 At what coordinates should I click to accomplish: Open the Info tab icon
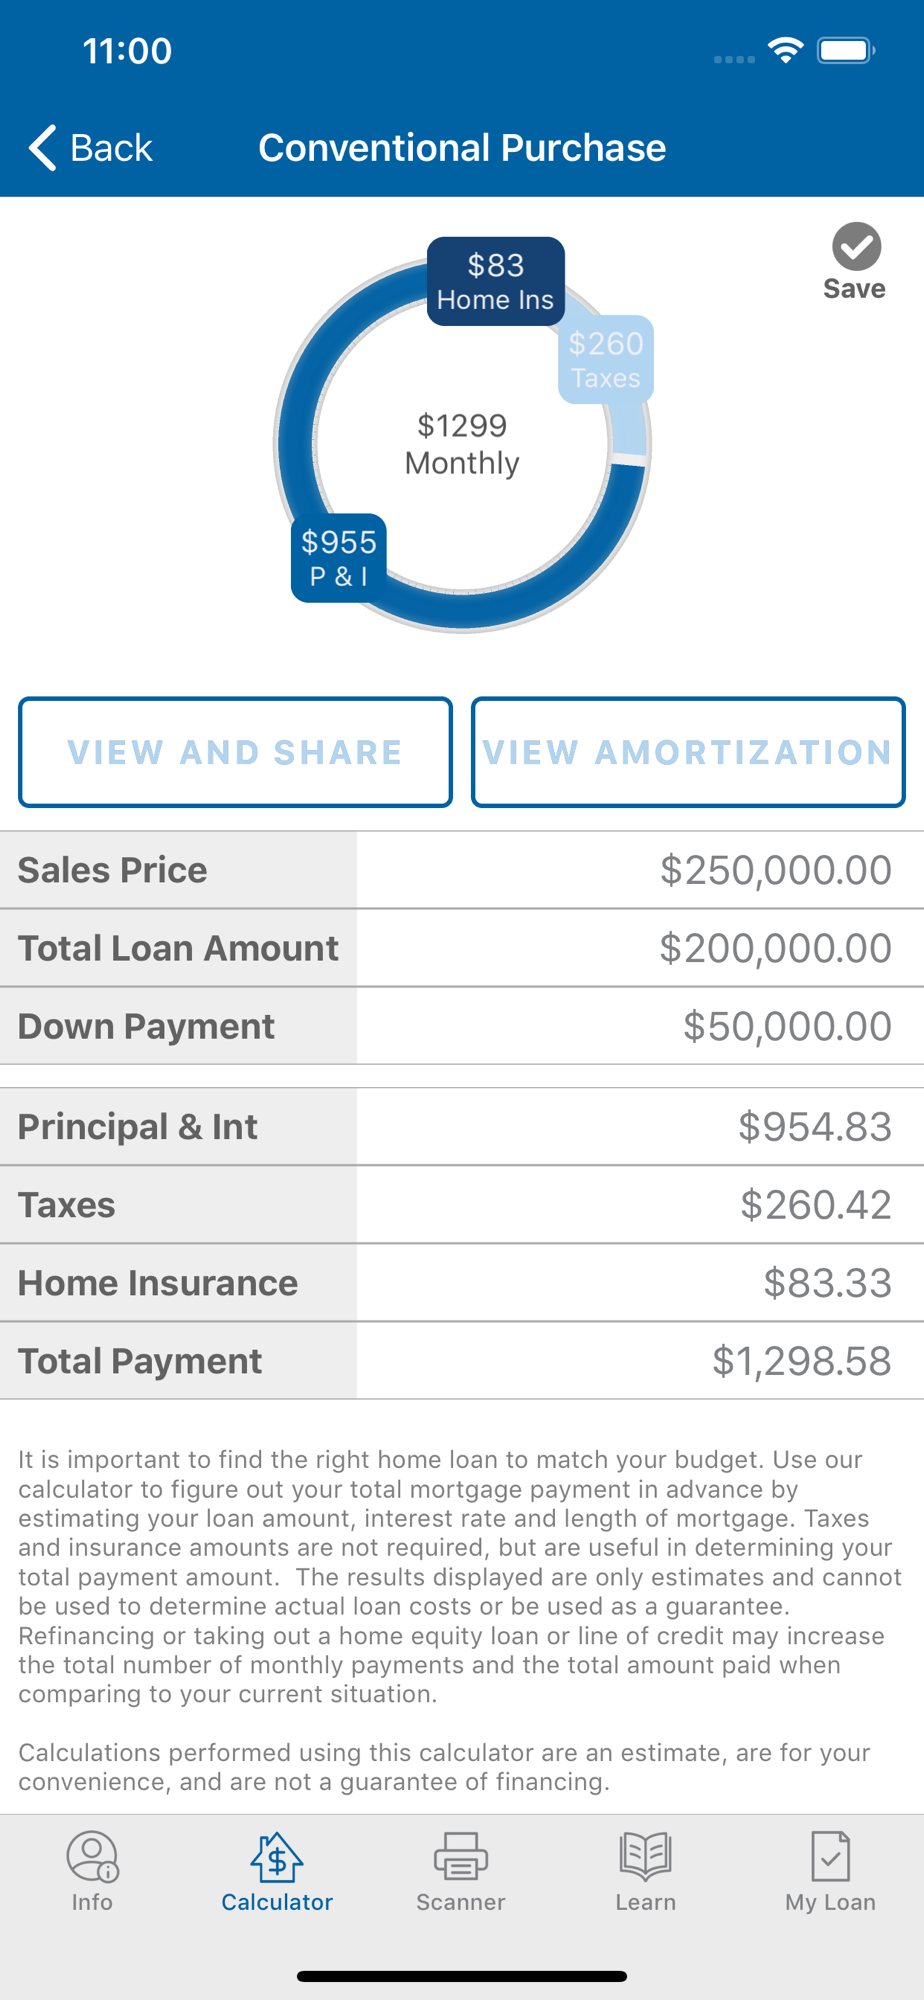coord(92,1857)
